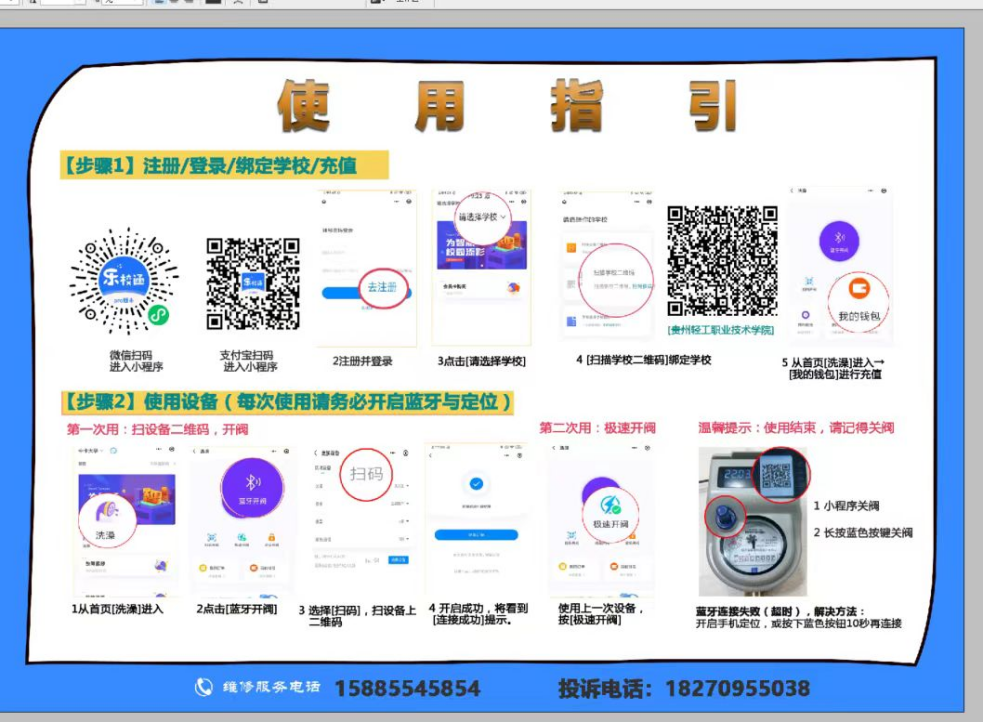The height and width of the screenshot is (722, 983).
Task: Click the circled 去注册 button in the screenshot
Action: 382,288
